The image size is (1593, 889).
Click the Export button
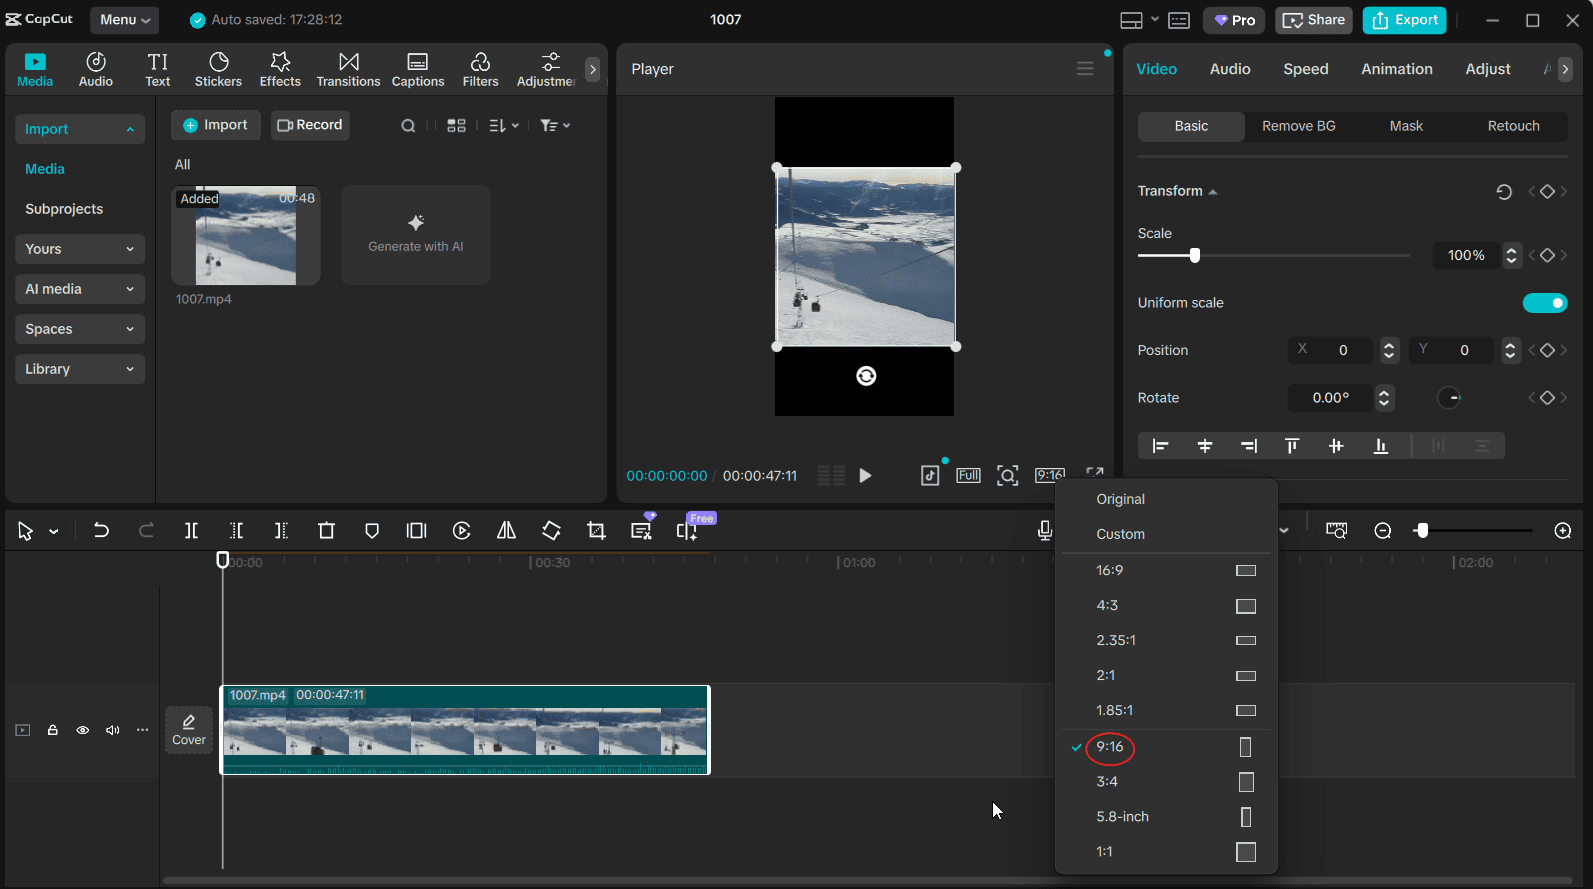[x=1404, y=20]
